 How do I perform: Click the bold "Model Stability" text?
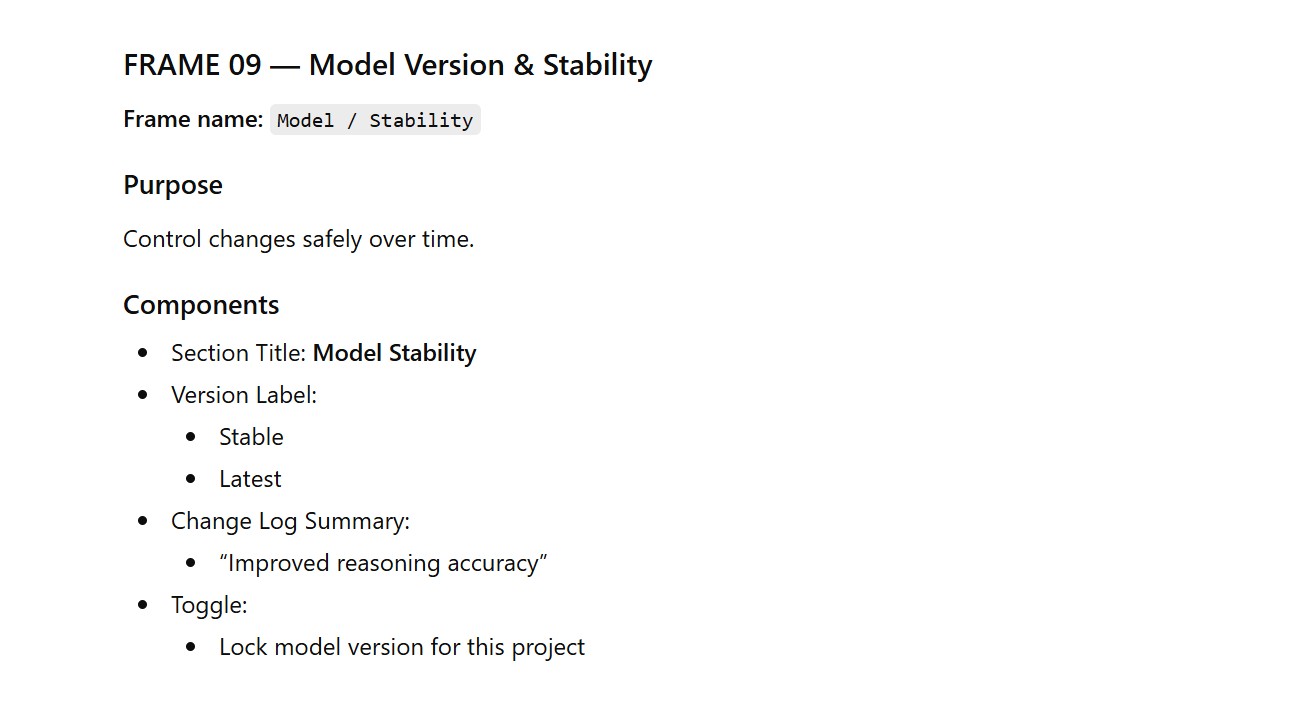394,353
